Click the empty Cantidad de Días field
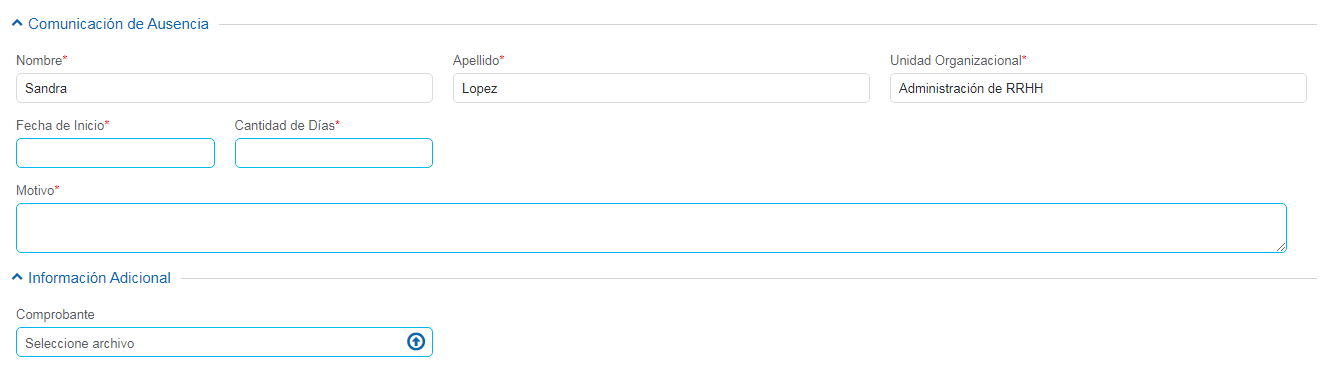1327x383 pixels. point(334,153)
